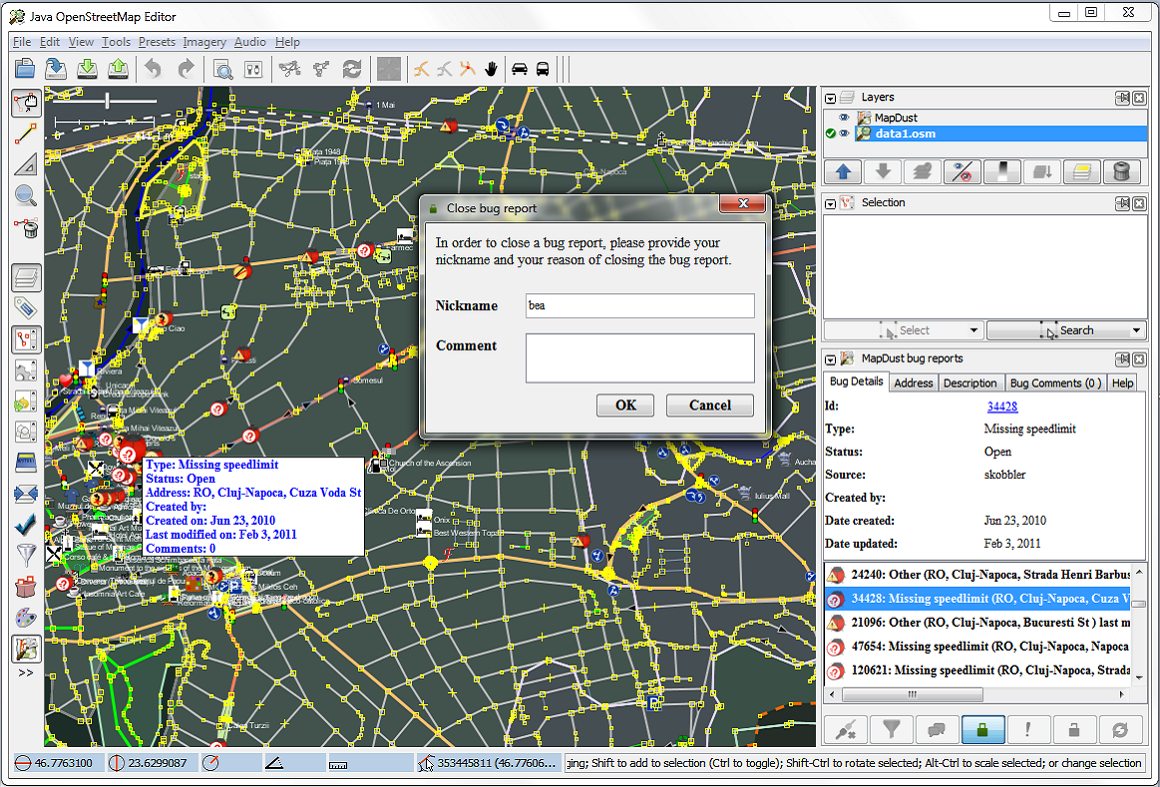This screenshot has width=1160, height=787.
Task: Click the Open file toolbar icon
Action: [x=25, y=69]
